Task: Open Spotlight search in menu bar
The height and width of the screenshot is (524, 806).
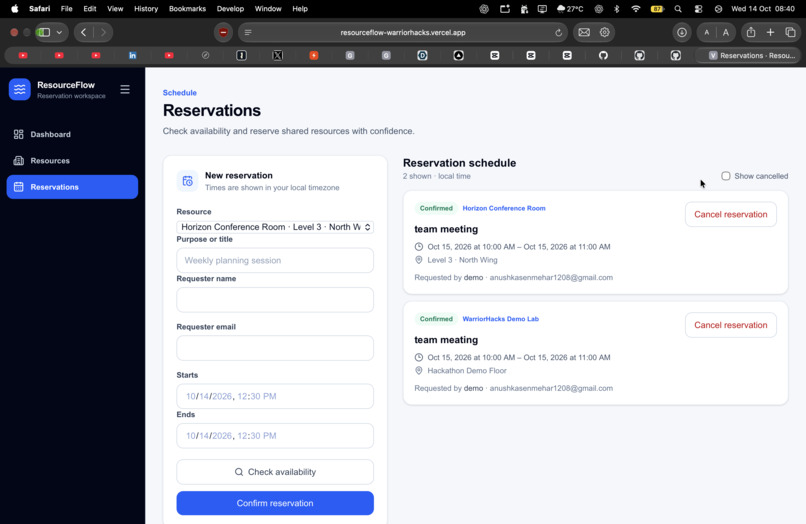Action: pos(678,9)
